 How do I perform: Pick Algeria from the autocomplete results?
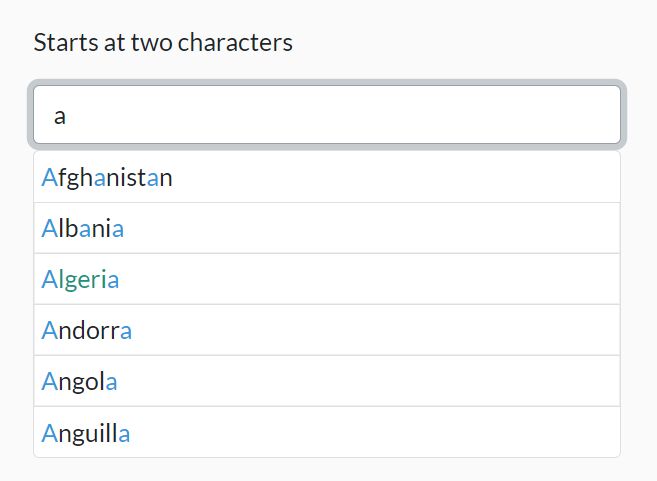[81, 280]
